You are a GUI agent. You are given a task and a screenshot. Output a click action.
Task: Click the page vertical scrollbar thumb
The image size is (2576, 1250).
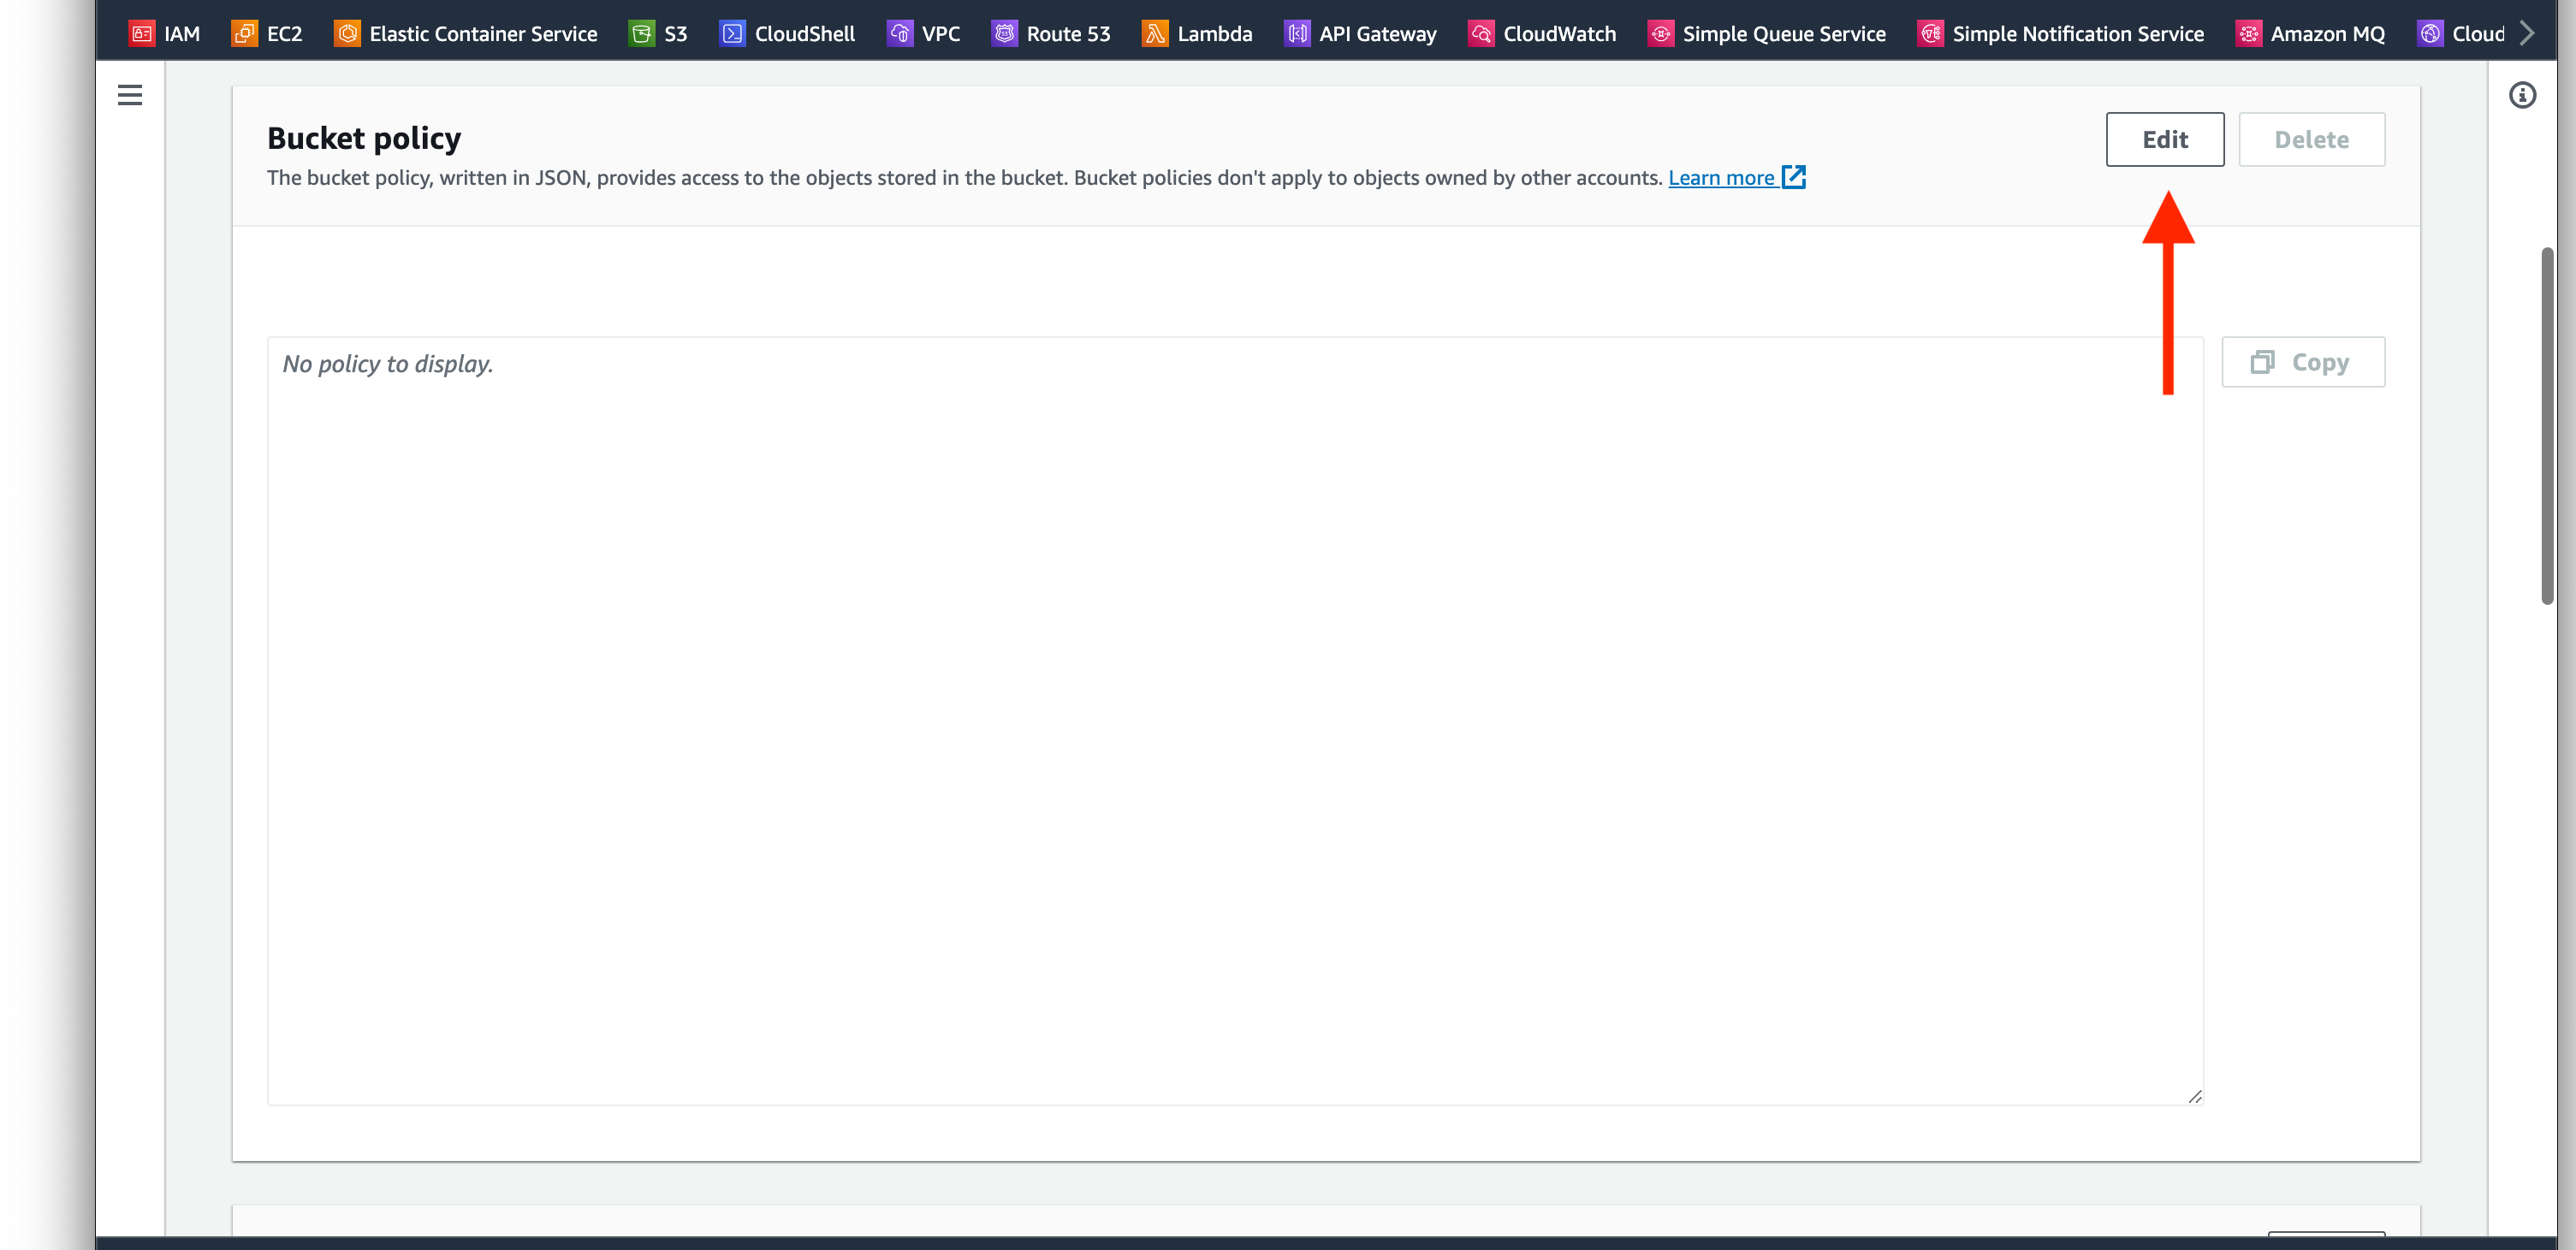pos(2547,425)
